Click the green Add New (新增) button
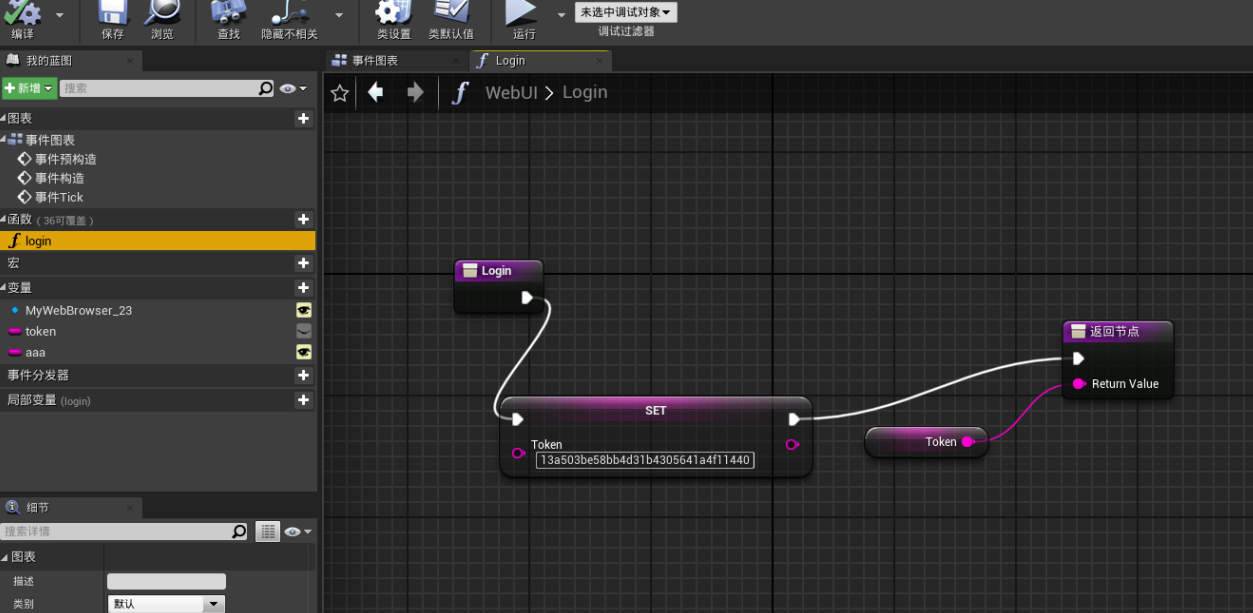 29,89
